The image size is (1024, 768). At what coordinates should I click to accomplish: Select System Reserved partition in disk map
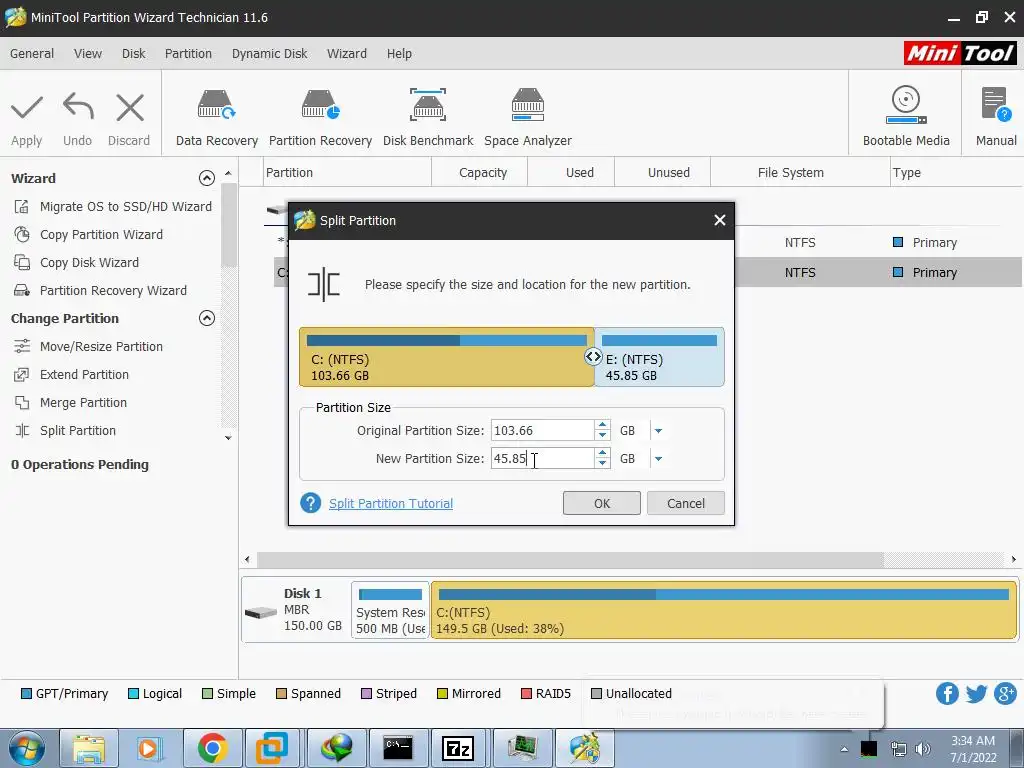390,610
